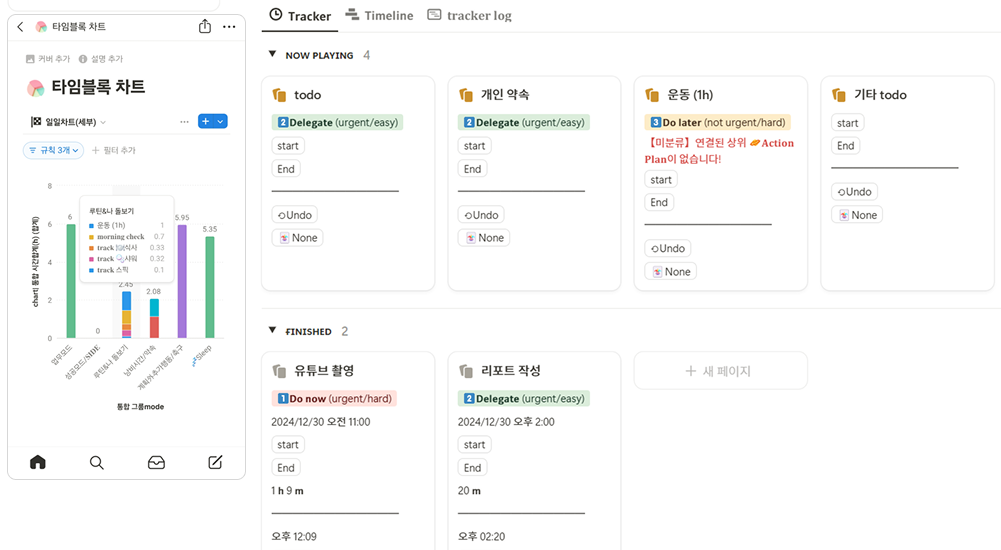1001x550 pixels.
Task: Tap the compose new page icon
Action: tap(215, 462)
